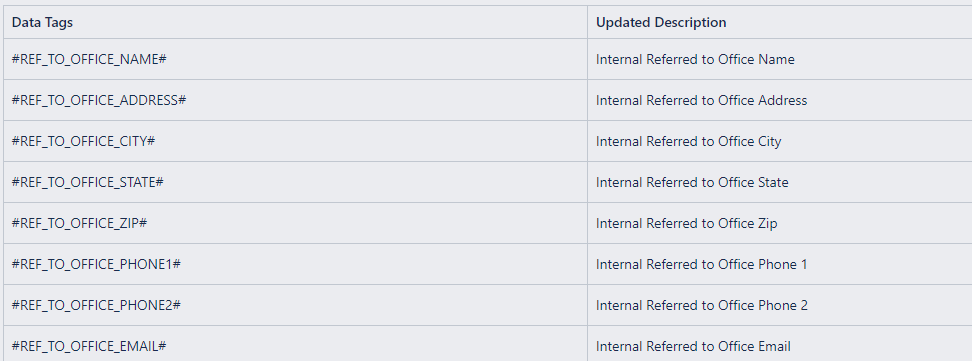Select the #REF_TO_OFFICE_EMAIL# tag cell
Viewport: 972px width, 361px height.
pyautogui.click(x=295, y=344)
